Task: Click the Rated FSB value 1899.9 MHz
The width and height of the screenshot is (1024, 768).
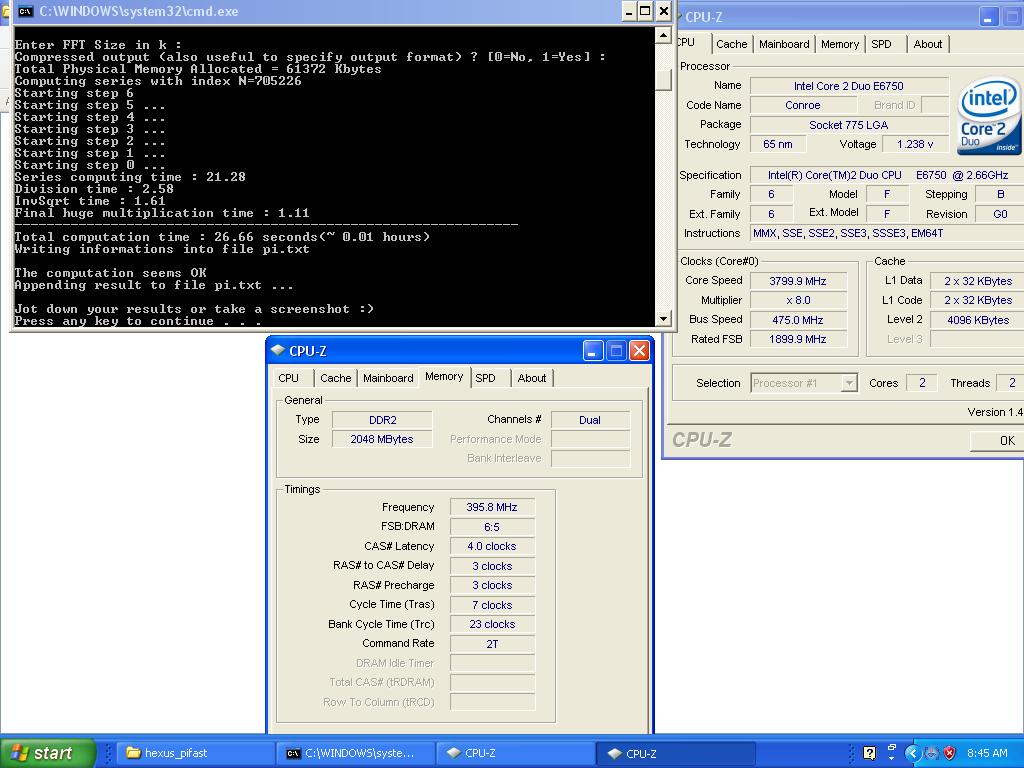Action: click(797, 339)
